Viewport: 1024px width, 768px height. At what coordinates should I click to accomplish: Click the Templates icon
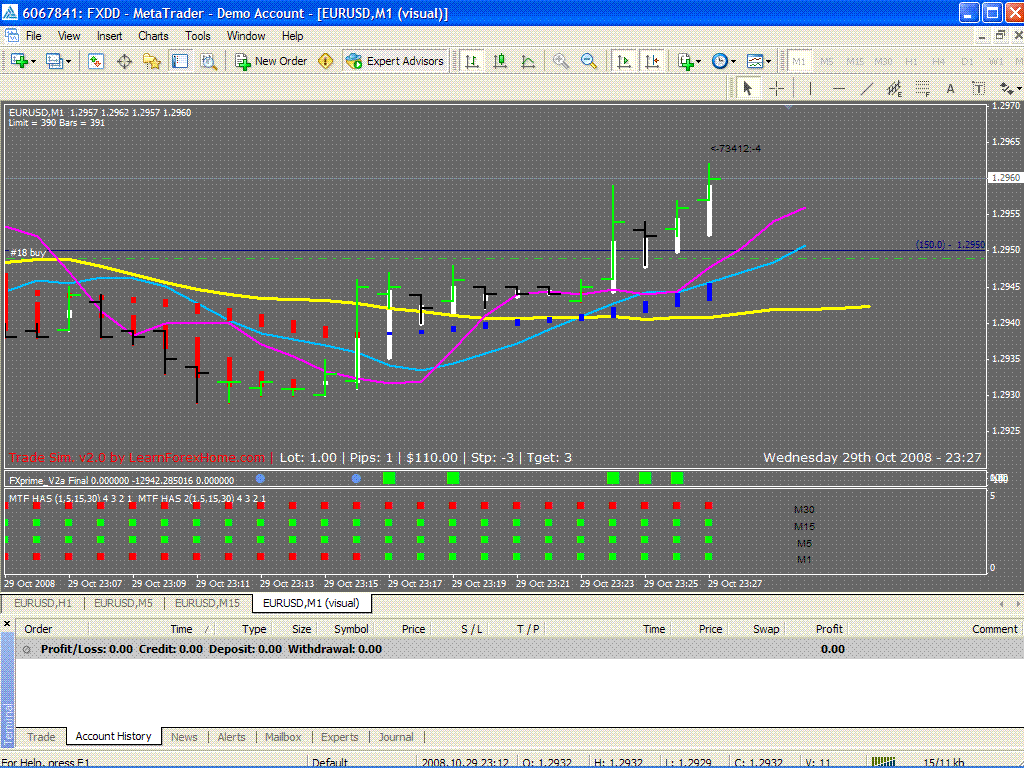(754, 61)
